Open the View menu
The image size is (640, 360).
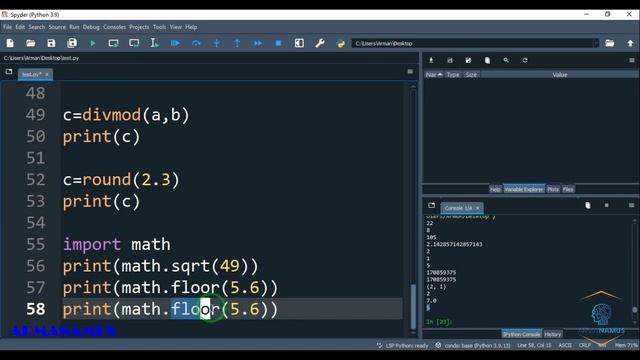(x=176, y=27)
